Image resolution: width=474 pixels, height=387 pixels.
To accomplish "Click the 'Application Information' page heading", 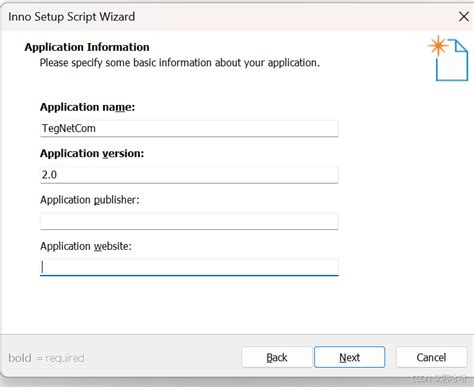I will pyautogui.click(x=87, y=47).
